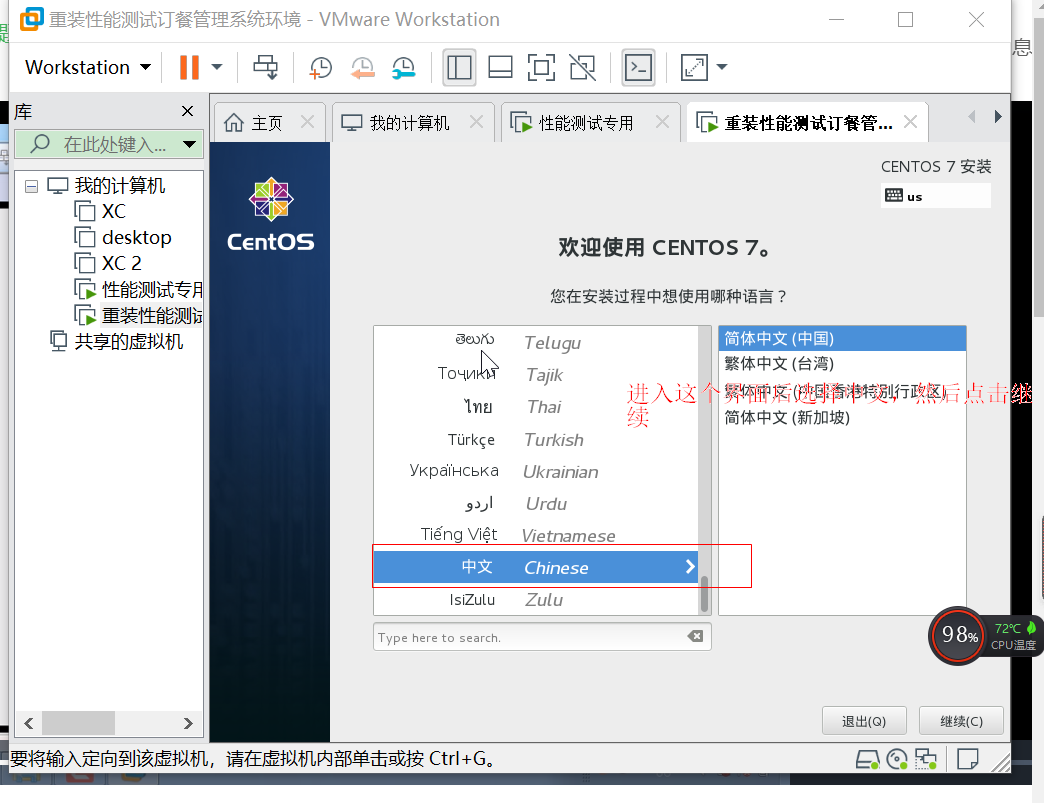The width and height of the screenshot is (1044, 803).
Task: Select Telugu in the language list
Action: pos(536,342)
